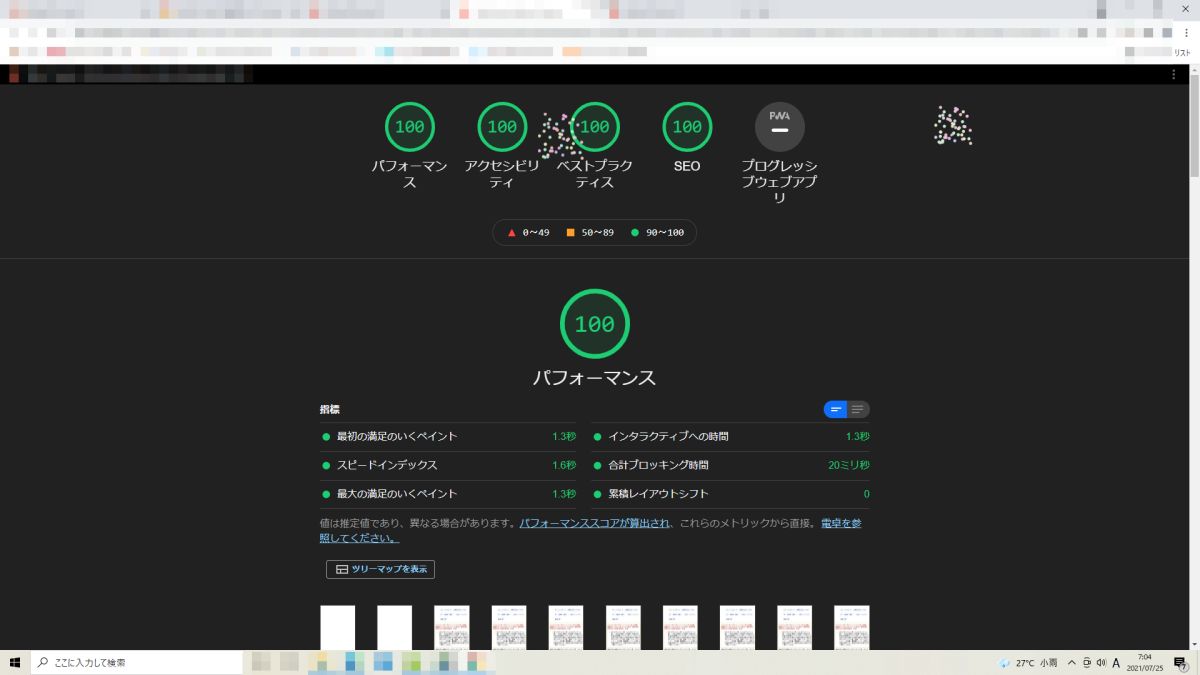The image size is (1200, 675).
Task: Show hidden system tray icons chevron
Action: pyautogui.click(x=1071, y=663)
